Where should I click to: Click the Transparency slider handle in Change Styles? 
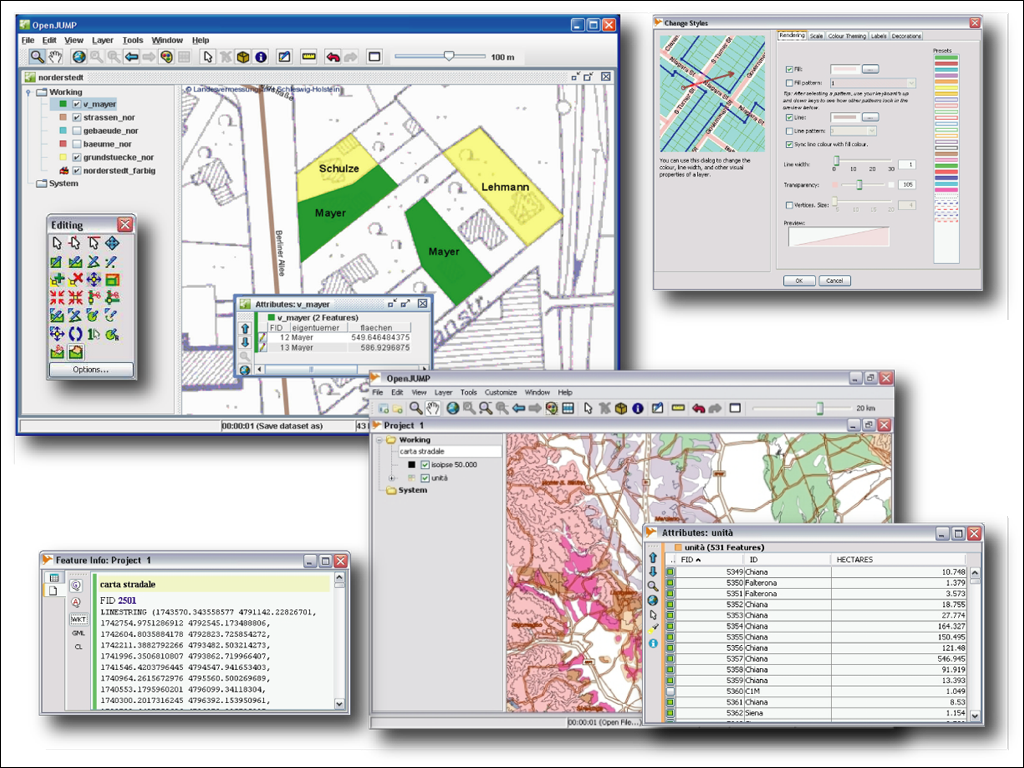point(859,185)
